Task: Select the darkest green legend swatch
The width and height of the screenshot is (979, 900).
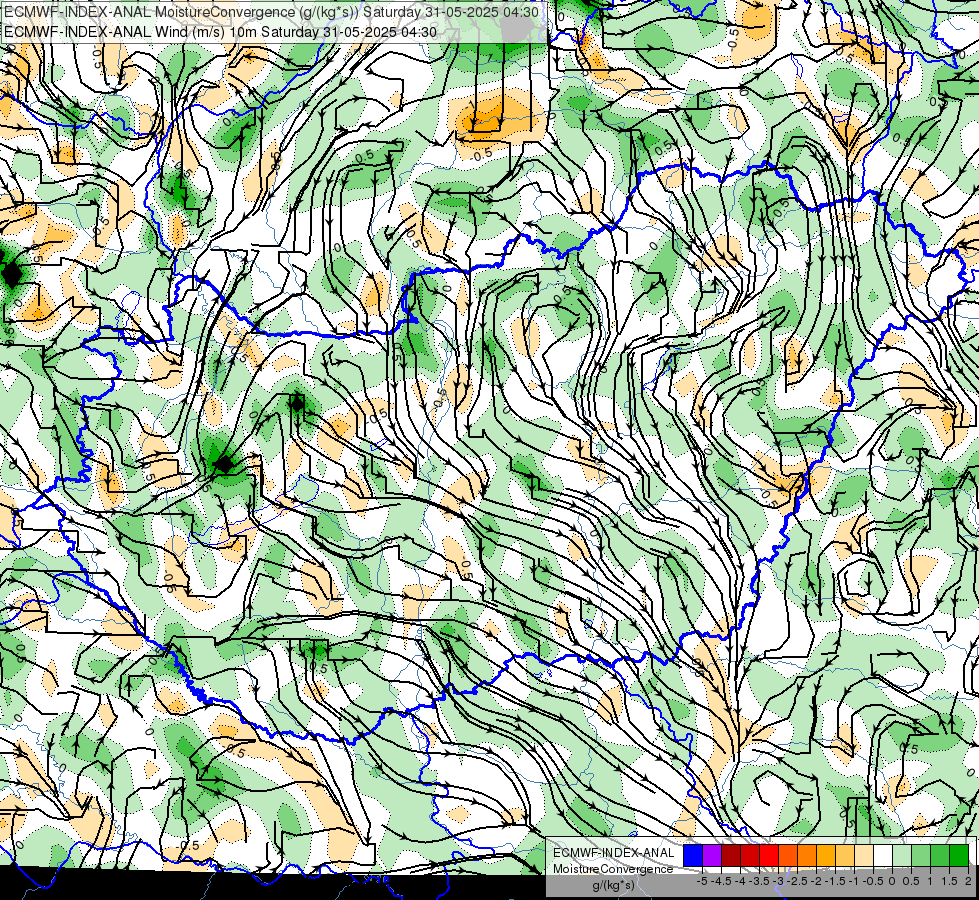Action: tap(959, 855)
